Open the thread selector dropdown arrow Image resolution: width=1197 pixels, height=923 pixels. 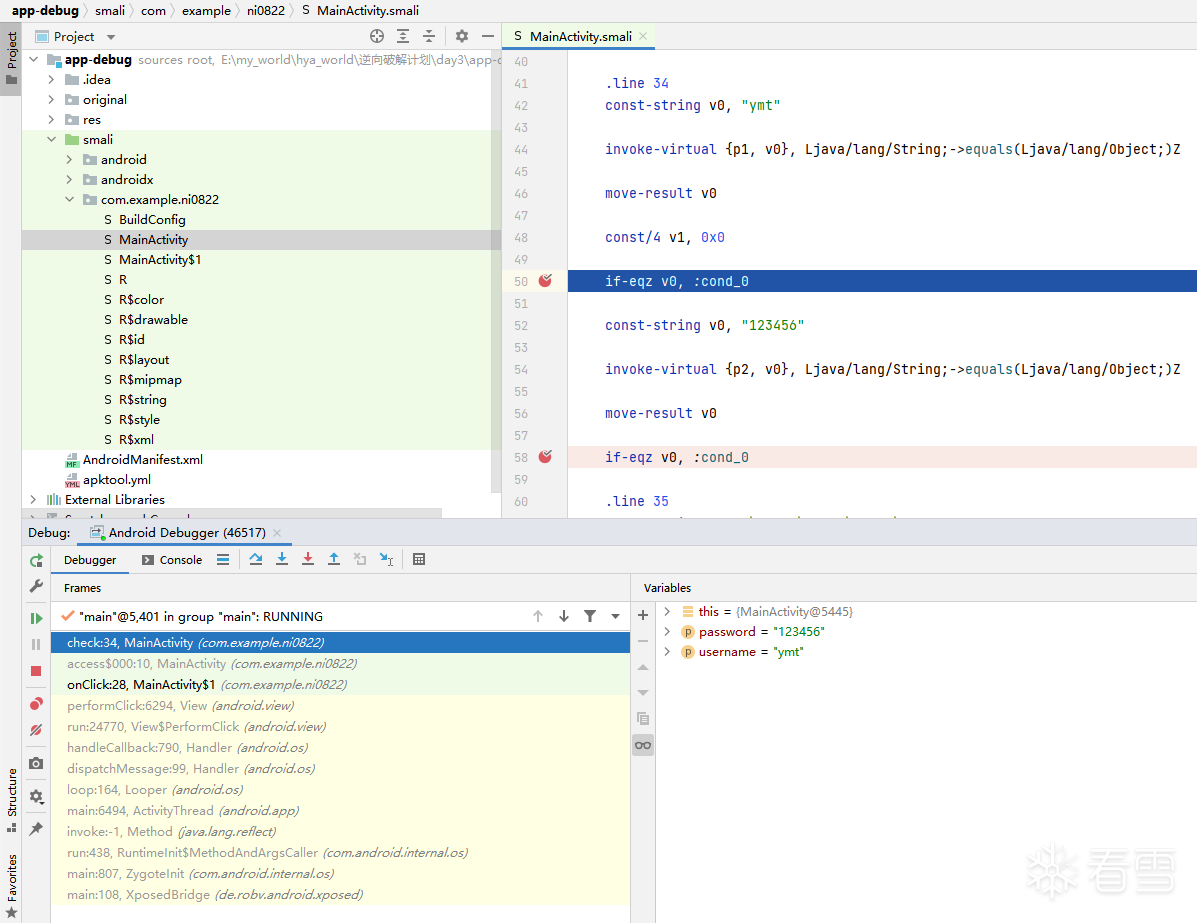point(615,616)
